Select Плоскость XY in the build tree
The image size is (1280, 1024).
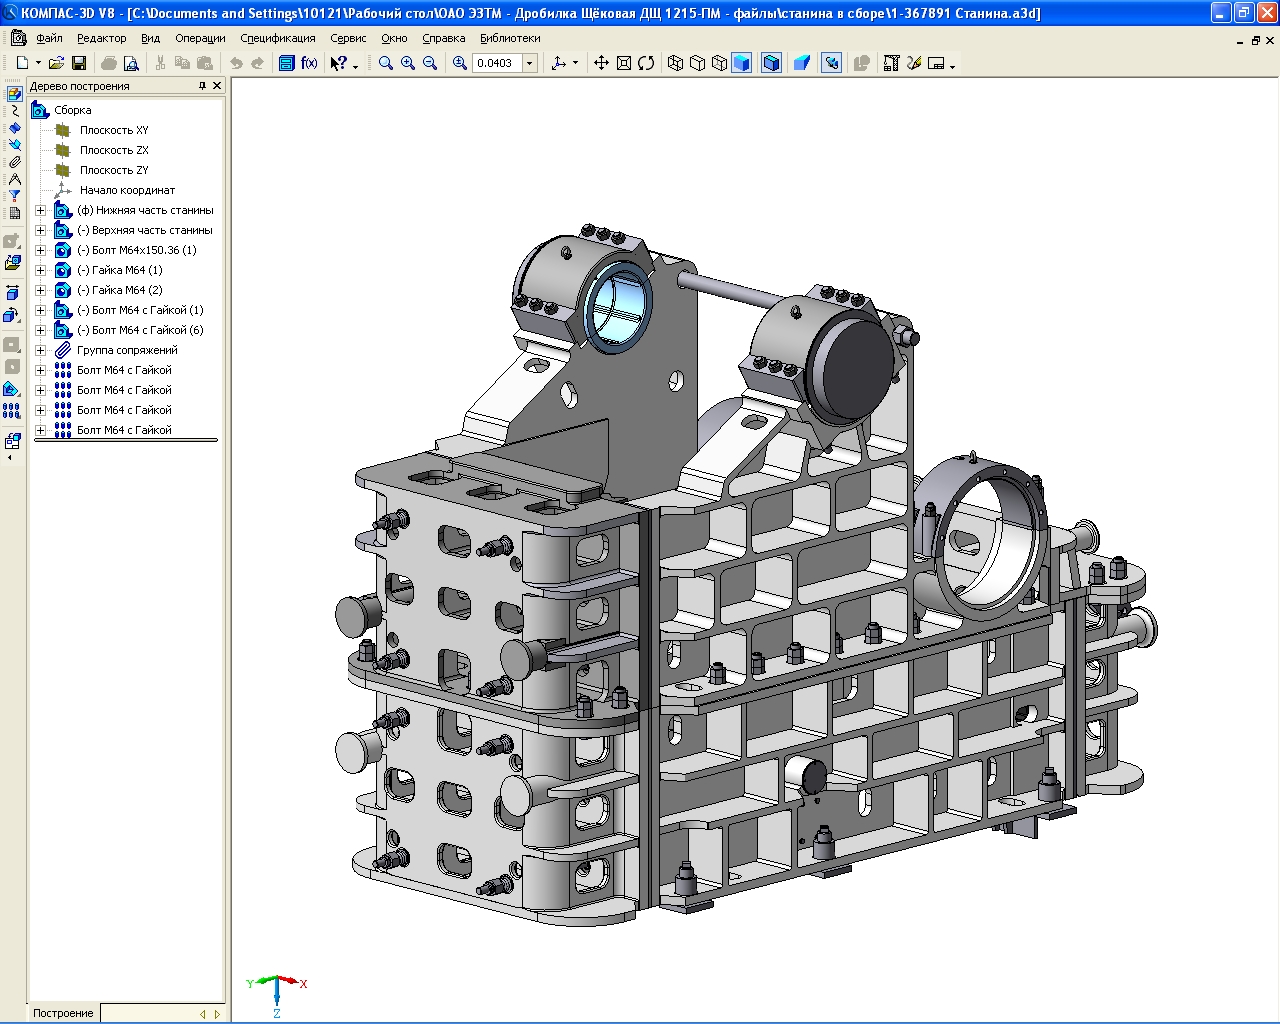tap(114, 130)
